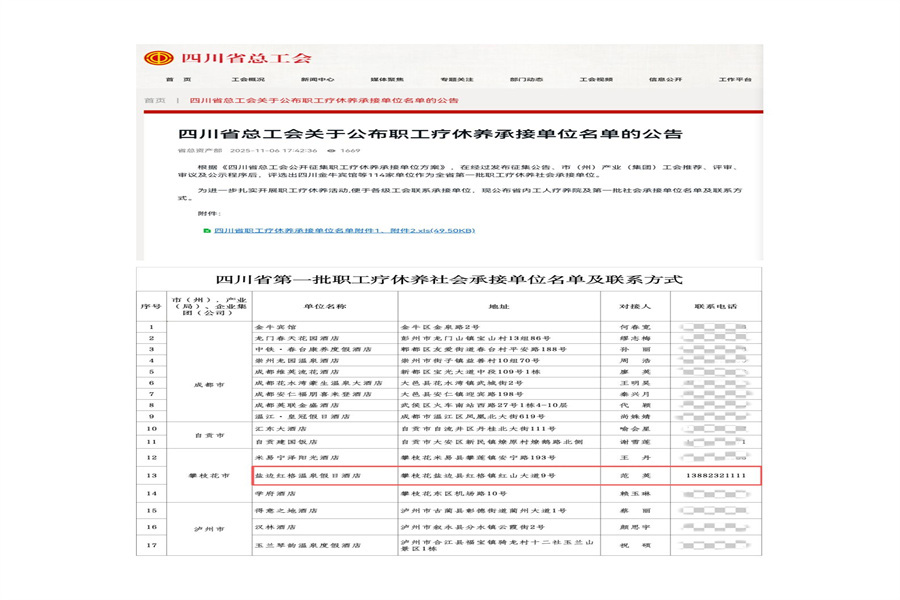Open the 首页 navigation item
Viewport: 900px width, 600px height.
tap(179, 79)
